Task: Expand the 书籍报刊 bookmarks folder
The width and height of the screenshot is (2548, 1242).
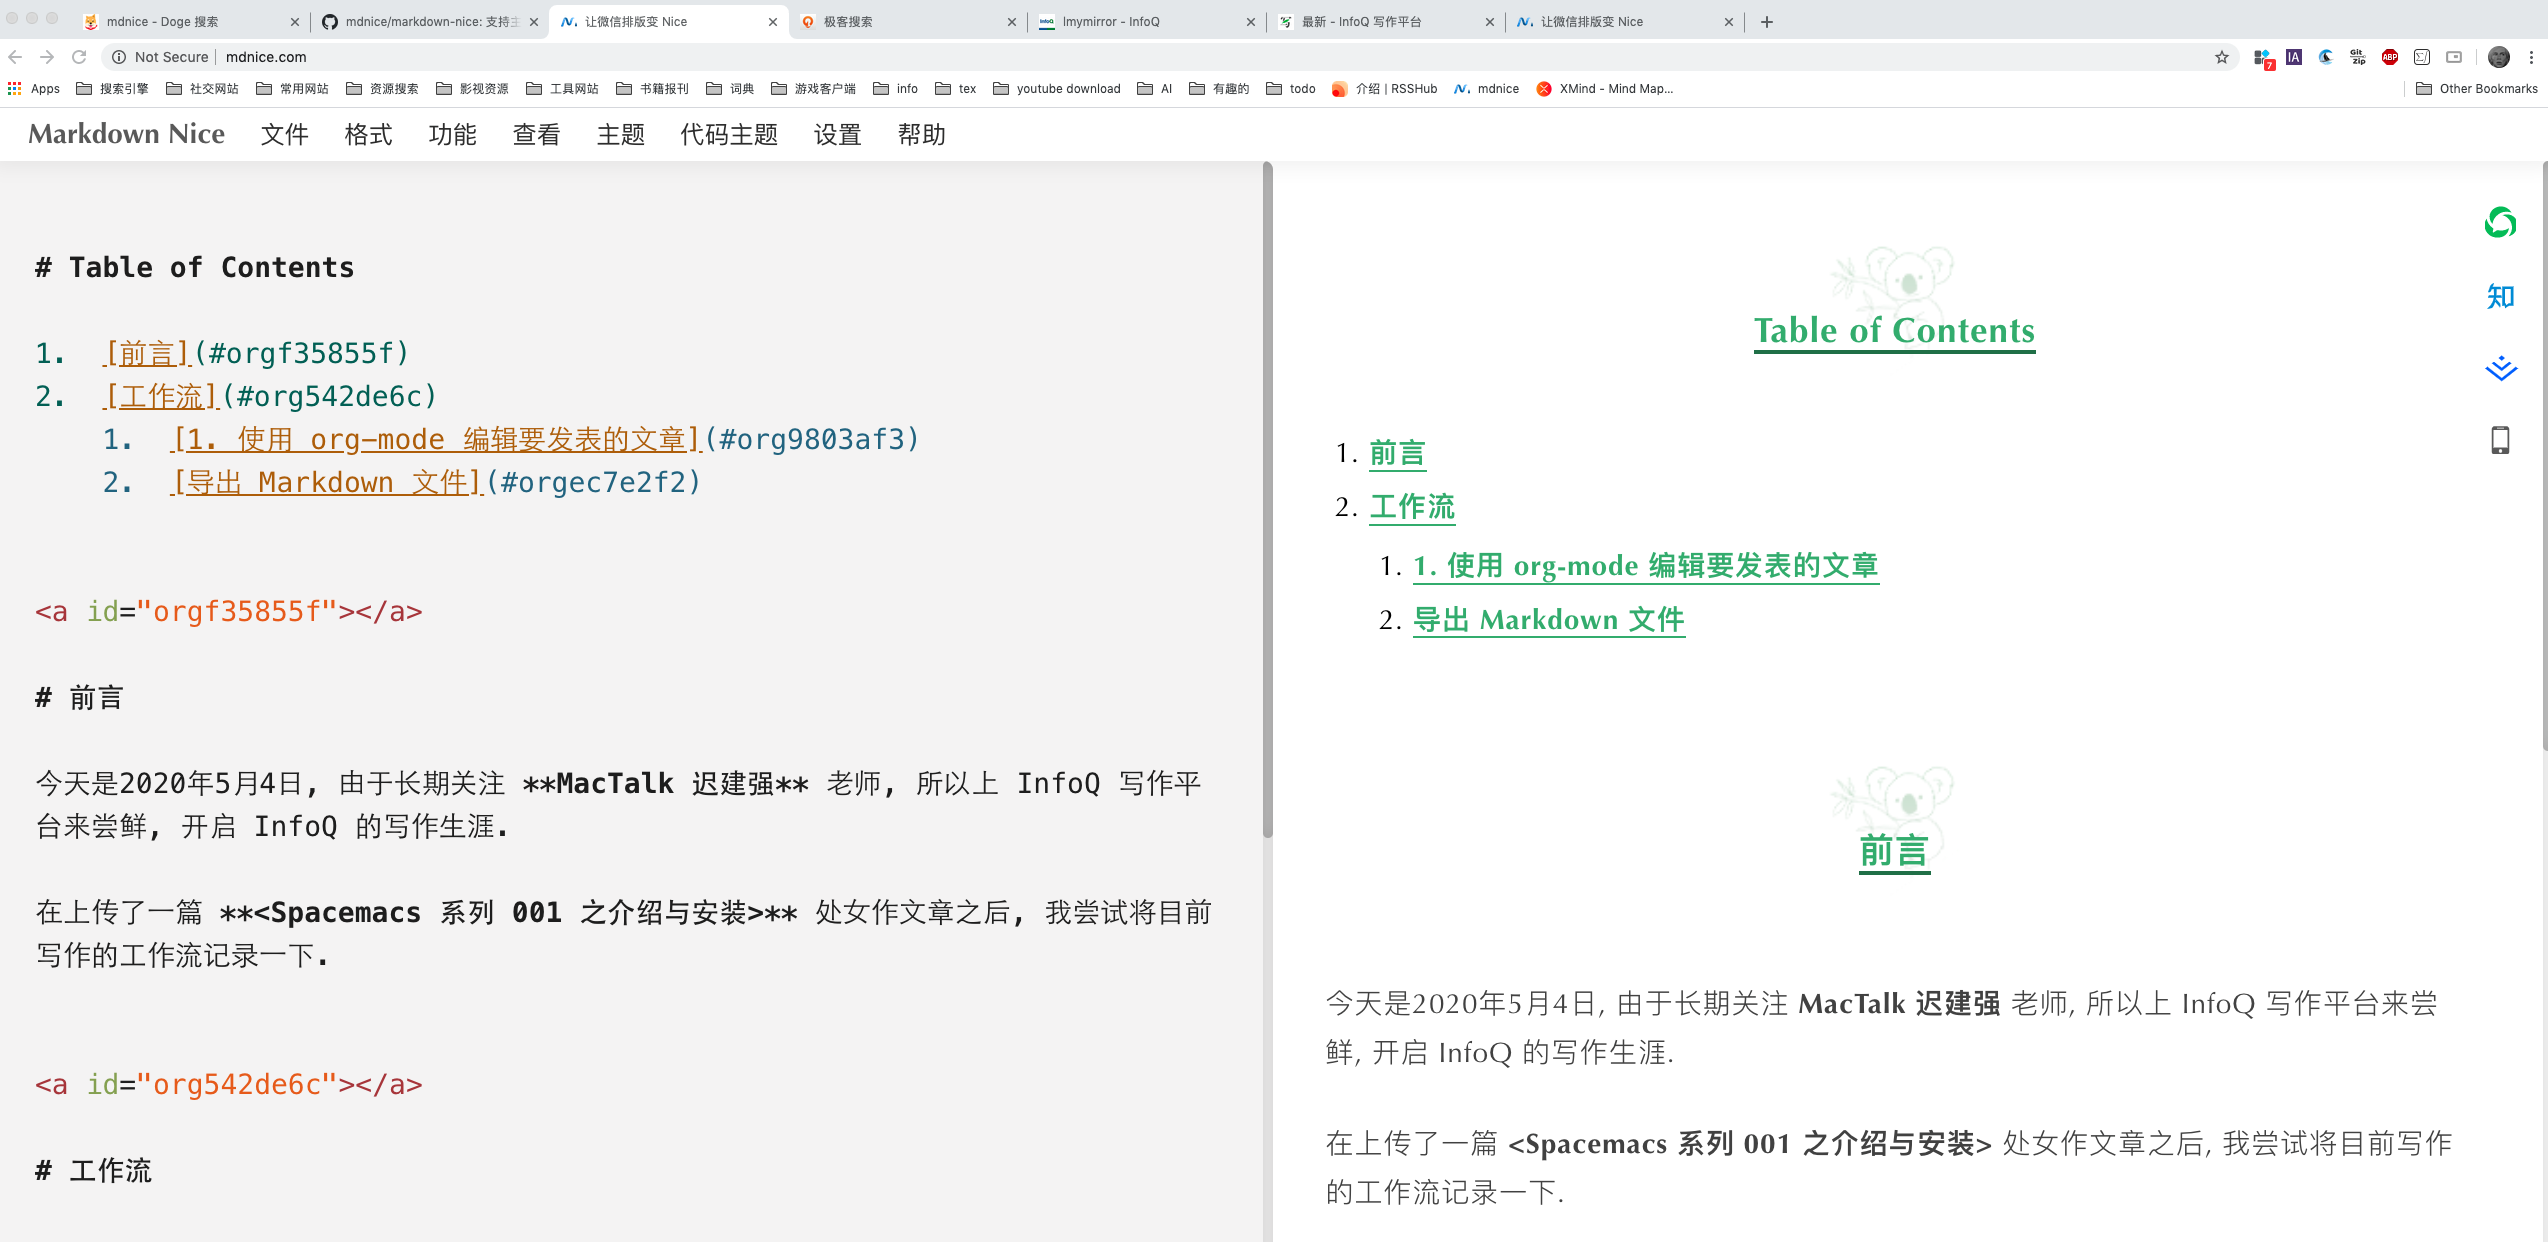Action: click(x=653, y=89)
